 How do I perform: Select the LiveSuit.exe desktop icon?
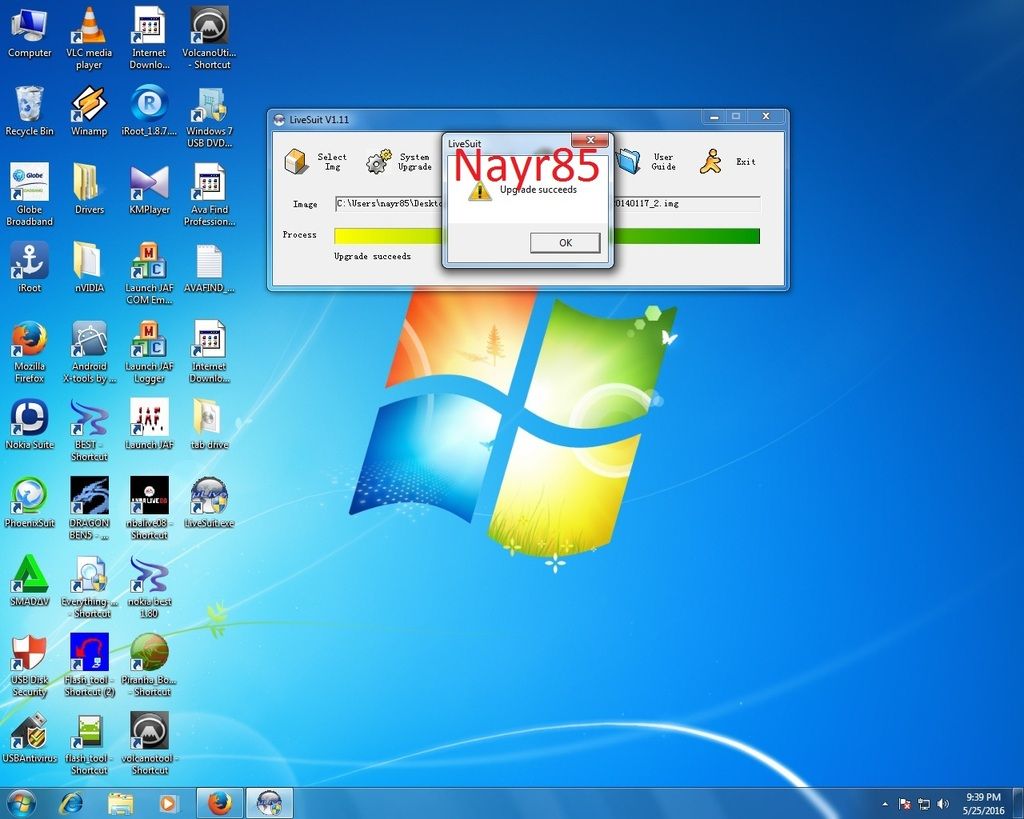208,497
